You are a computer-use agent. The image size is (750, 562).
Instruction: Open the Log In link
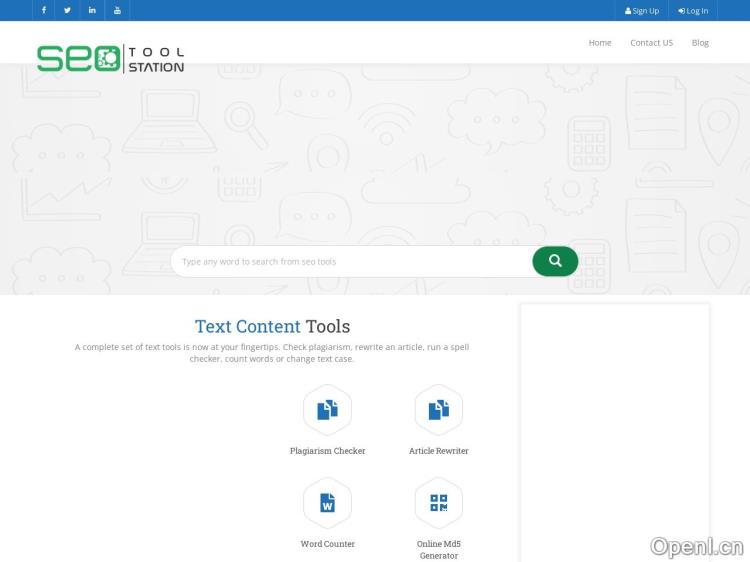[x=693, y=11]
